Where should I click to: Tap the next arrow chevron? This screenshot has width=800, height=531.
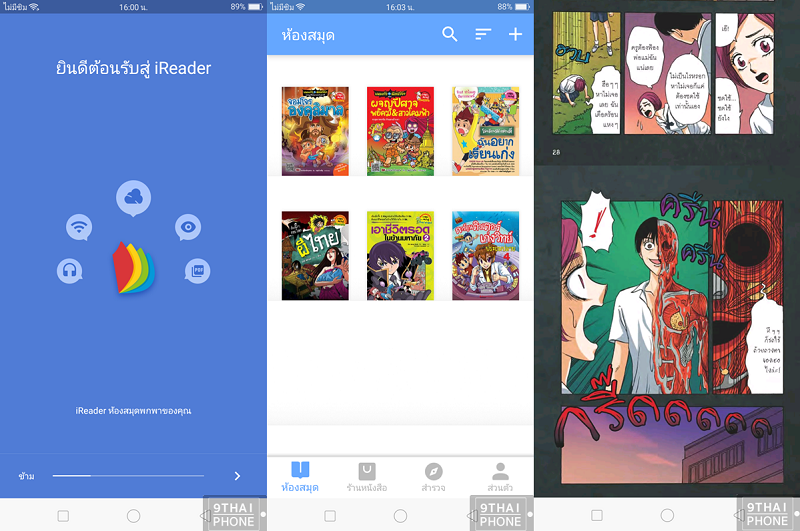[237, 476]
